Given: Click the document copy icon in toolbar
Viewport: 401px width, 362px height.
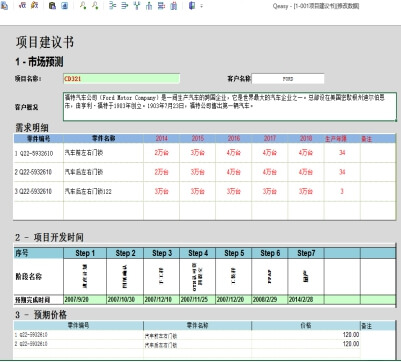Looking at the screenshot, I should (4, 6).
